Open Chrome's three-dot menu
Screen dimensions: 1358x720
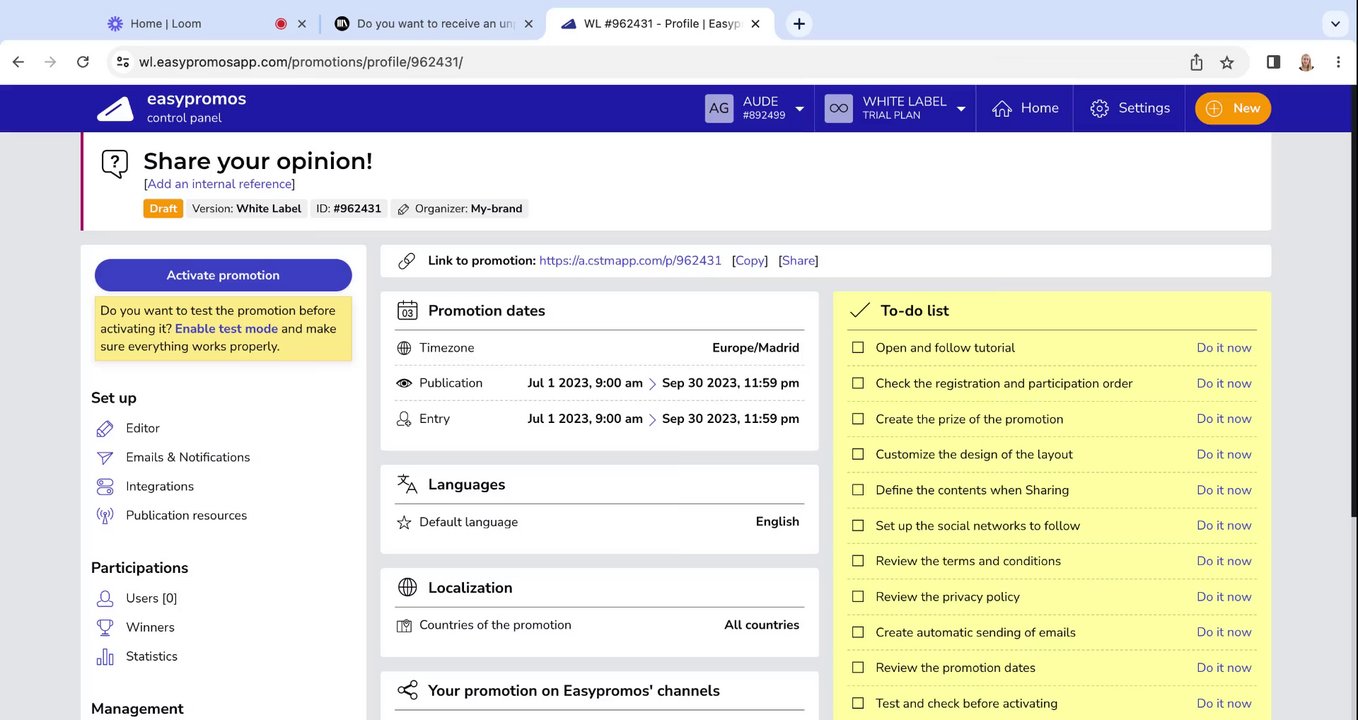pyautogui.click(x=1338, y=62)
